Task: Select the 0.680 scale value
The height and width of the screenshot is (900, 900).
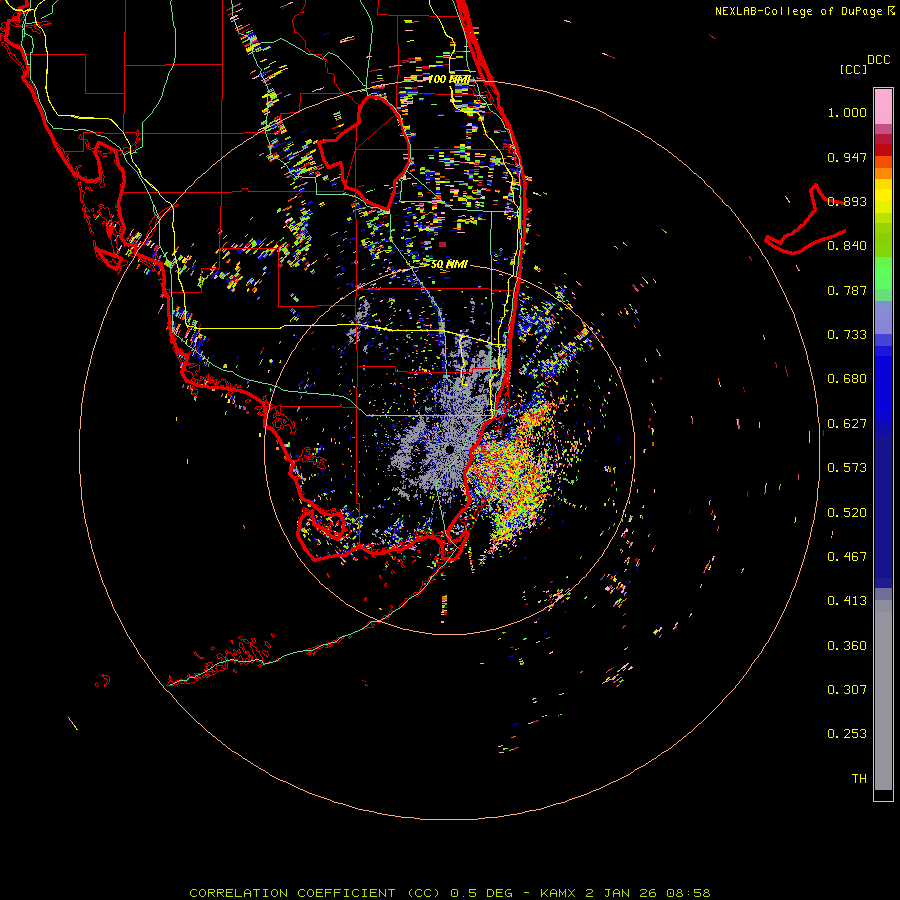Action: tap(847, 379)
